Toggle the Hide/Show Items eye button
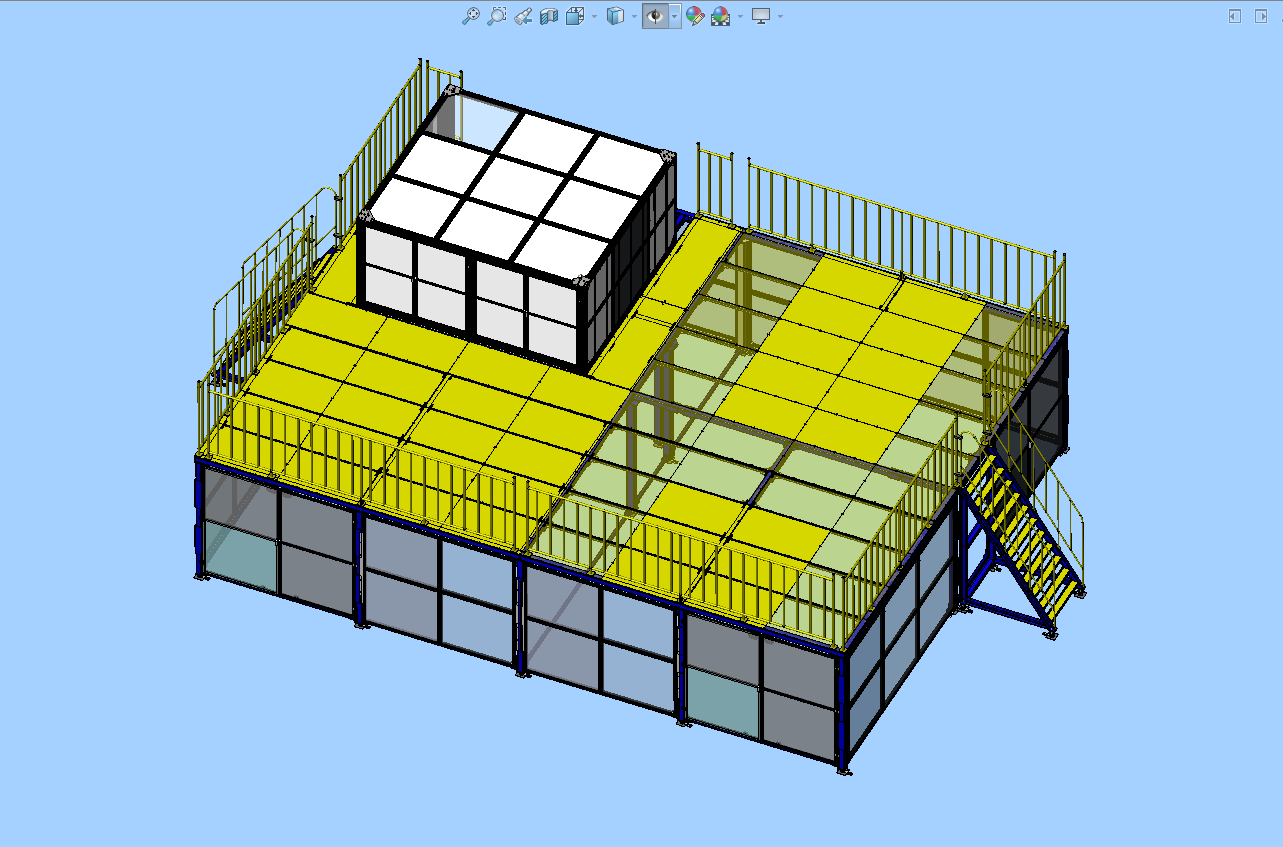1283x847 pixels. click(x=655, y=16)
